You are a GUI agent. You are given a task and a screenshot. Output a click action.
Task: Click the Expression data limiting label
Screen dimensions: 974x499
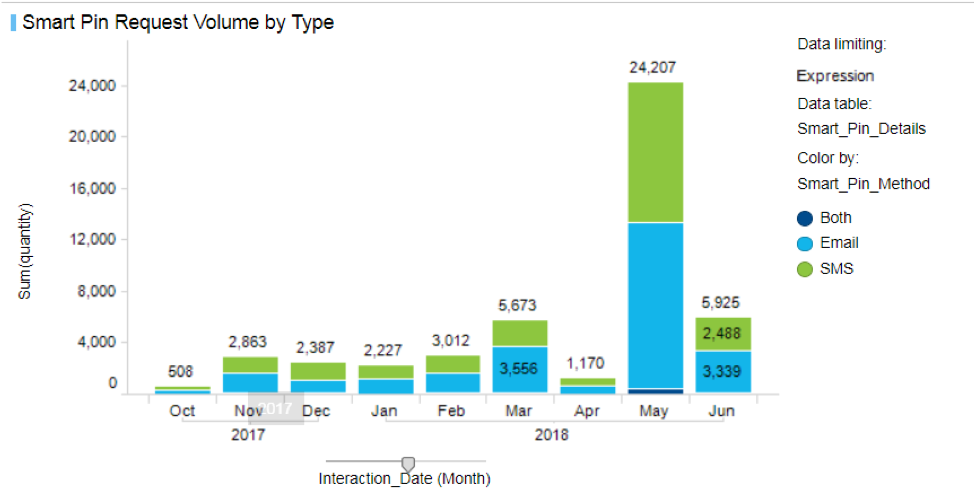(835, 76)
